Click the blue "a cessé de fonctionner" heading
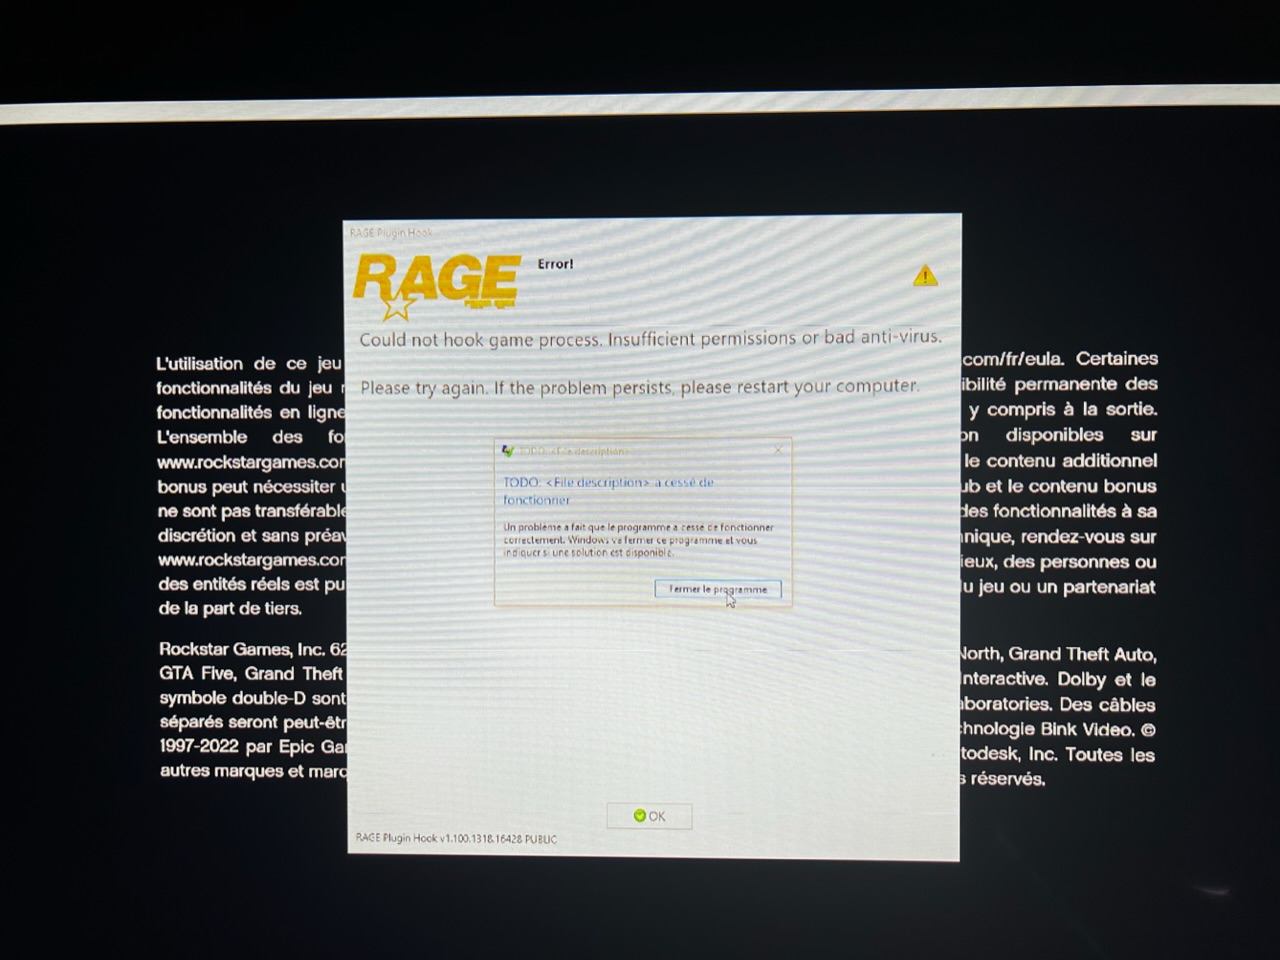This screenshot has width=1280, height=960. (608, 490)
